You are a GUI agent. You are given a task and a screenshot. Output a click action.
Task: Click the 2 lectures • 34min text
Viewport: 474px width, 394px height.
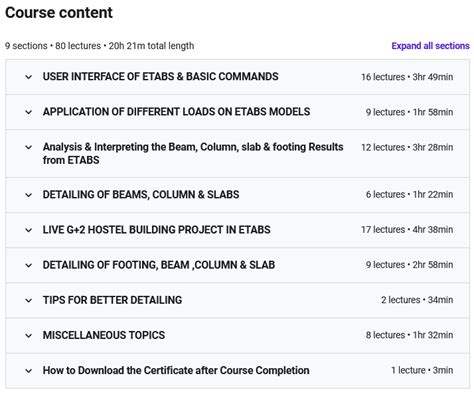pos(417,300)
